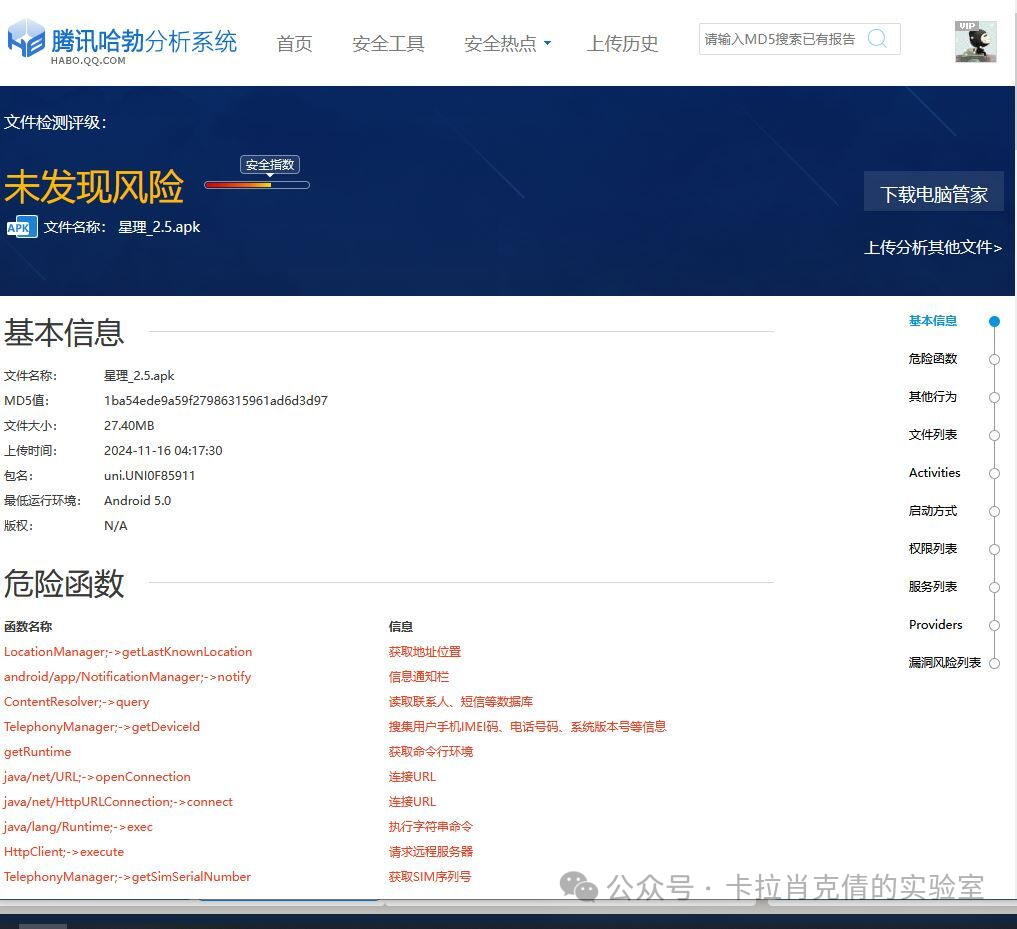Click the Tencent Habo logo icon
The width and height of the screenshot is (1017, 929).
26,40
